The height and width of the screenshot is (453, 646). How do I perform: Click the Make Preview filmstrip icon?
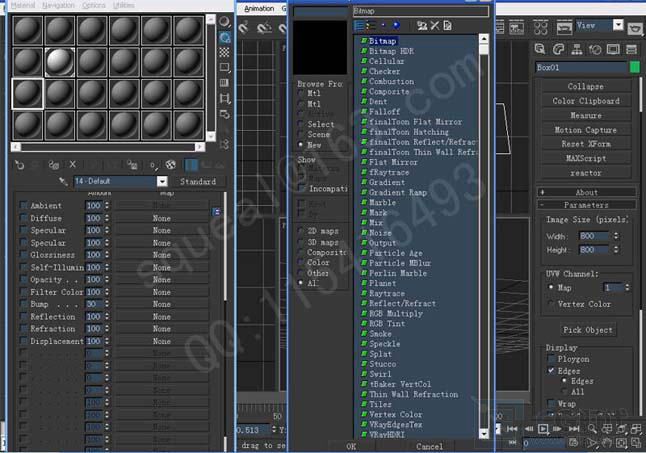pyautogui.click(x=225, y=98)
